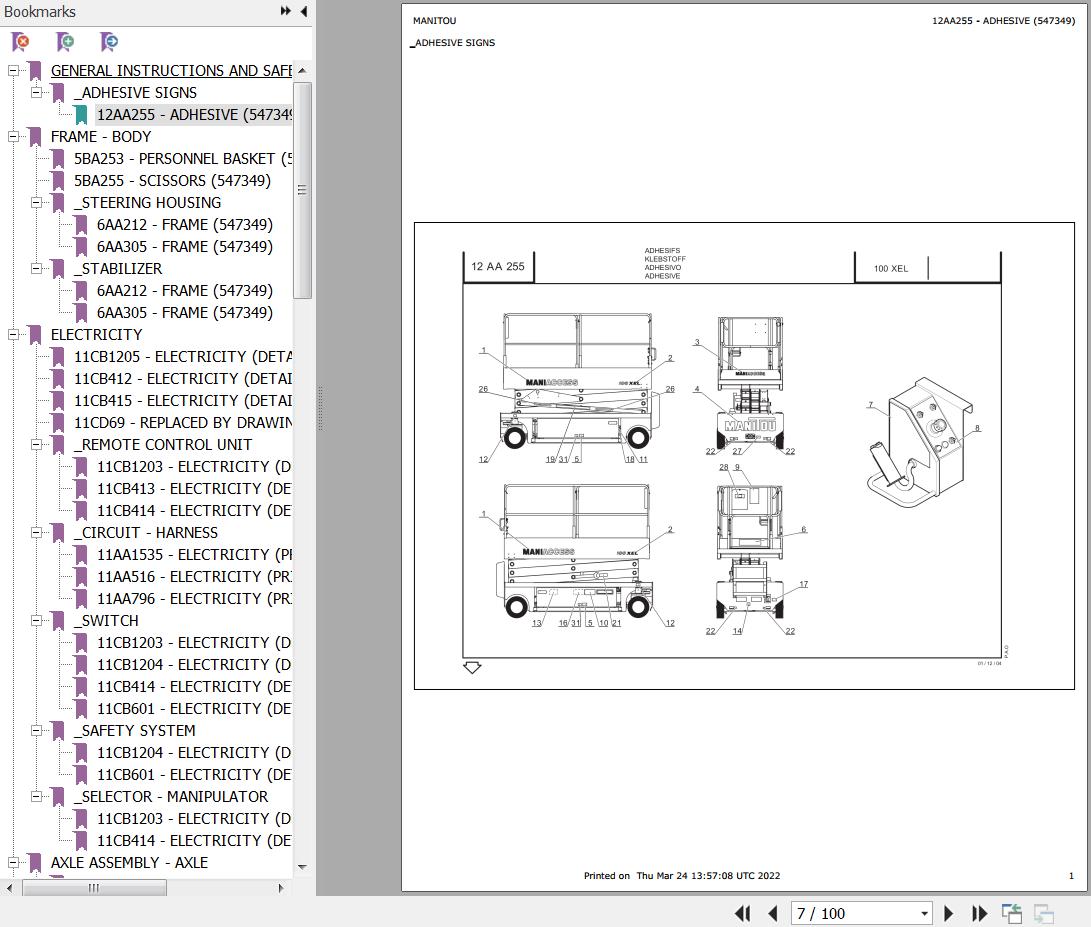Image resolution: width=1091 pixels, height=927 pixels.
Task: Collapse the GENERAL INSTRUCTIONS AND SAFETY node
Action: 13,70
